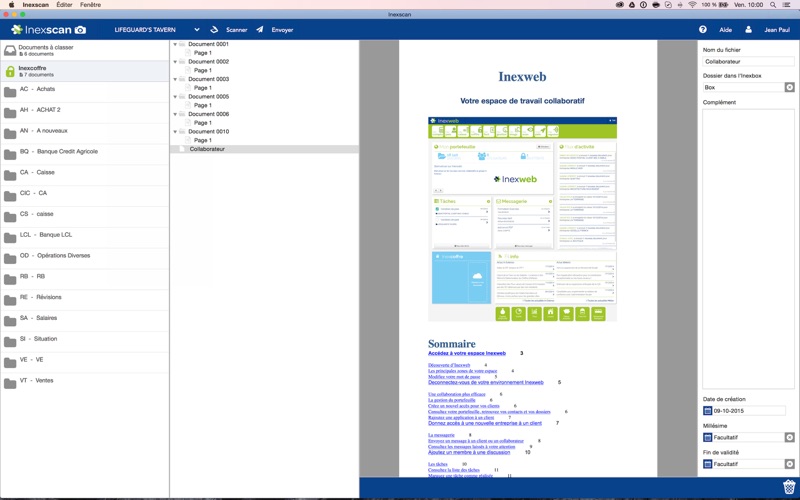Open the VE - VE folder
The image size is (800, 500).
pyautogui.click(x=85, y=363)
